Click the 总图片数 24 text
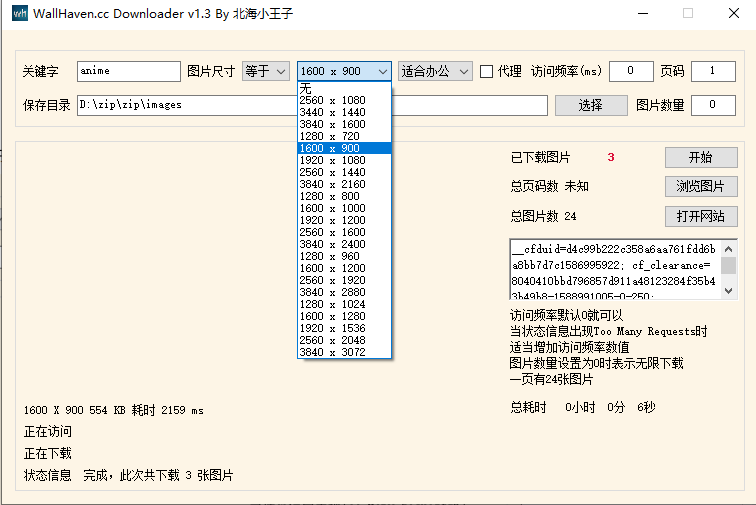Screen dimensions: 756x505 (543, 216)
